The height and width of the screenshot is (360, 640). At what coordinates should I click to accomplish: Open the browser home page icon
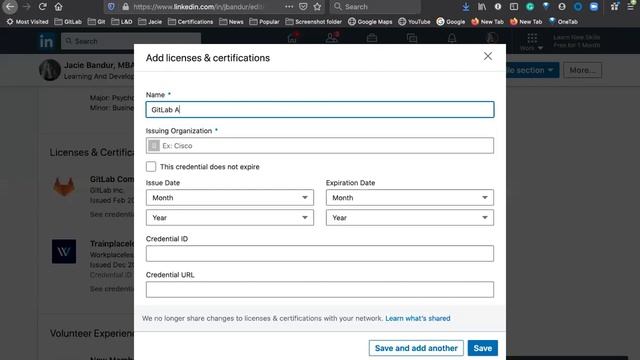(x=58, y=7)
